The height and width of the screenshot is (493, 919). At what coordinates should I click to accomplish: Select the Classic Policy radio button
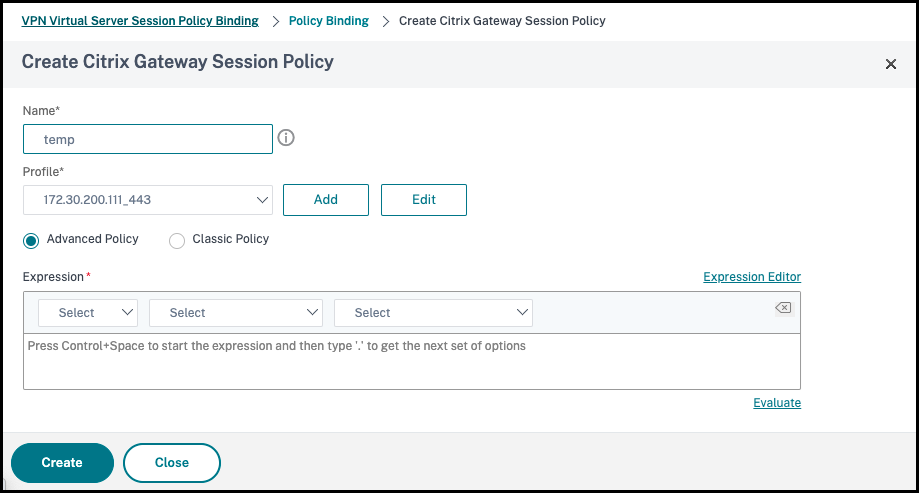click(177, 240)
